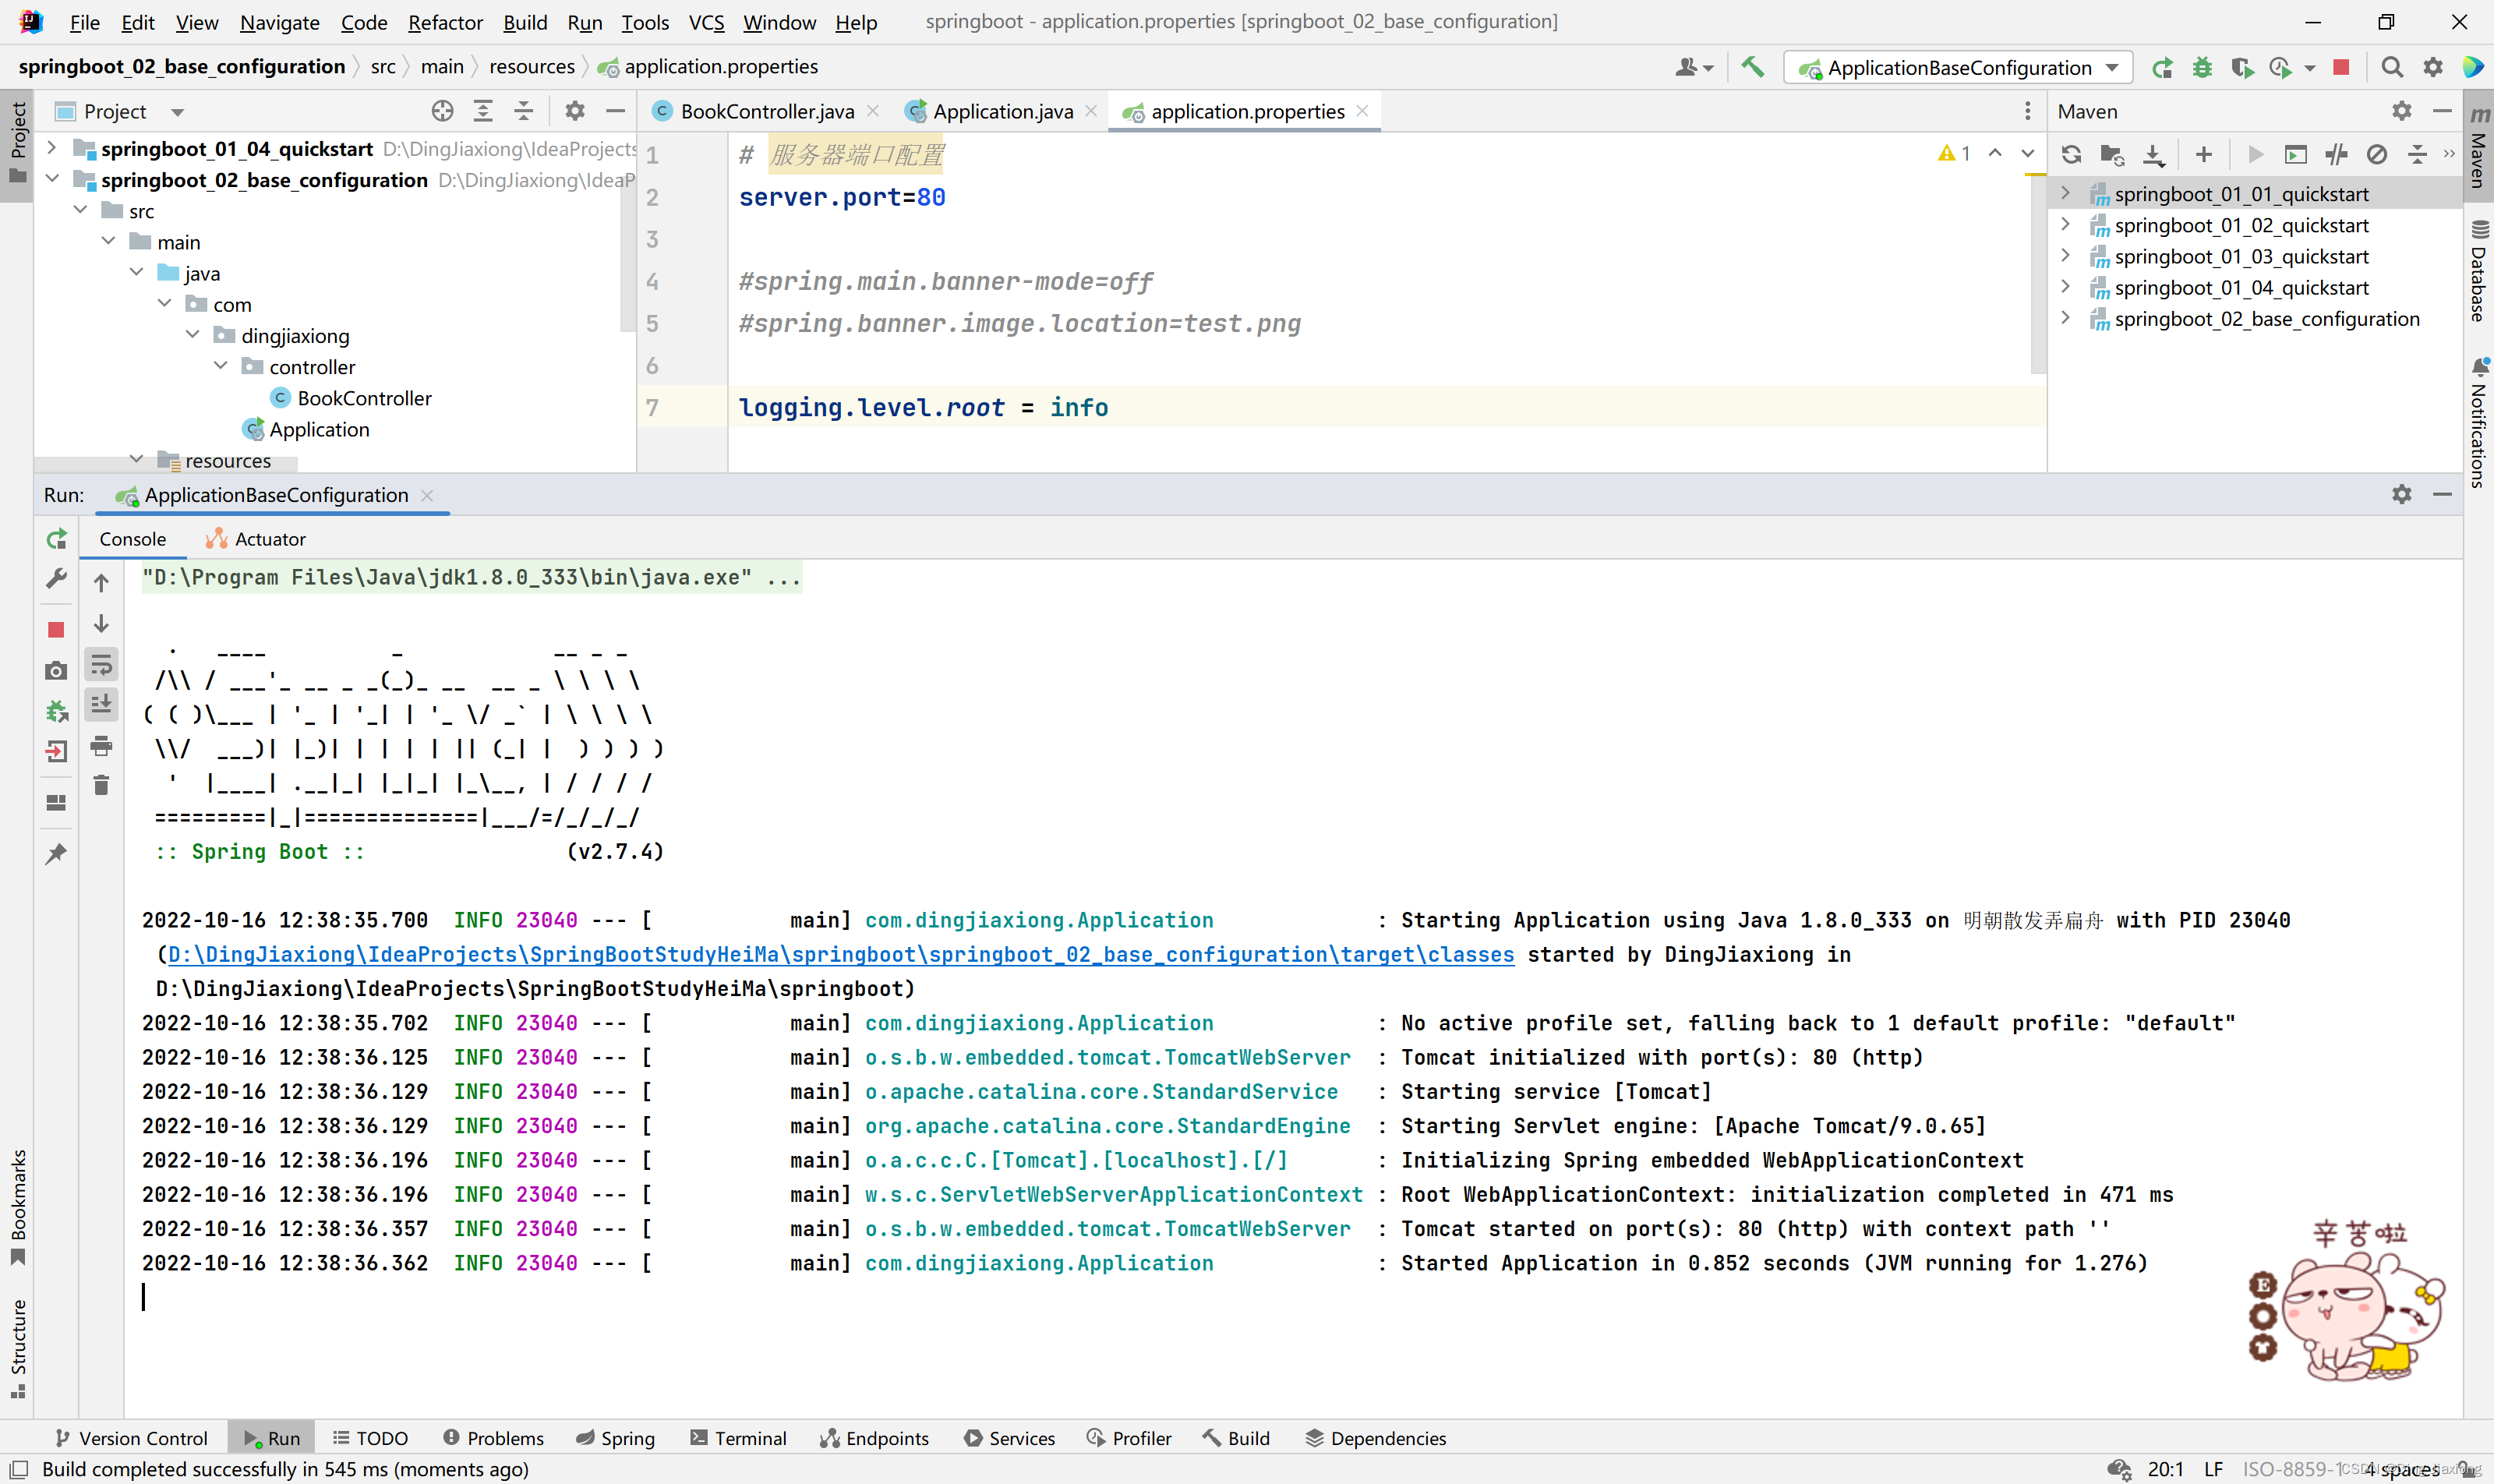Toggle soft-wrap in console
The height and width of the screenshot is (1484, 2494).
tap(101, 664)
